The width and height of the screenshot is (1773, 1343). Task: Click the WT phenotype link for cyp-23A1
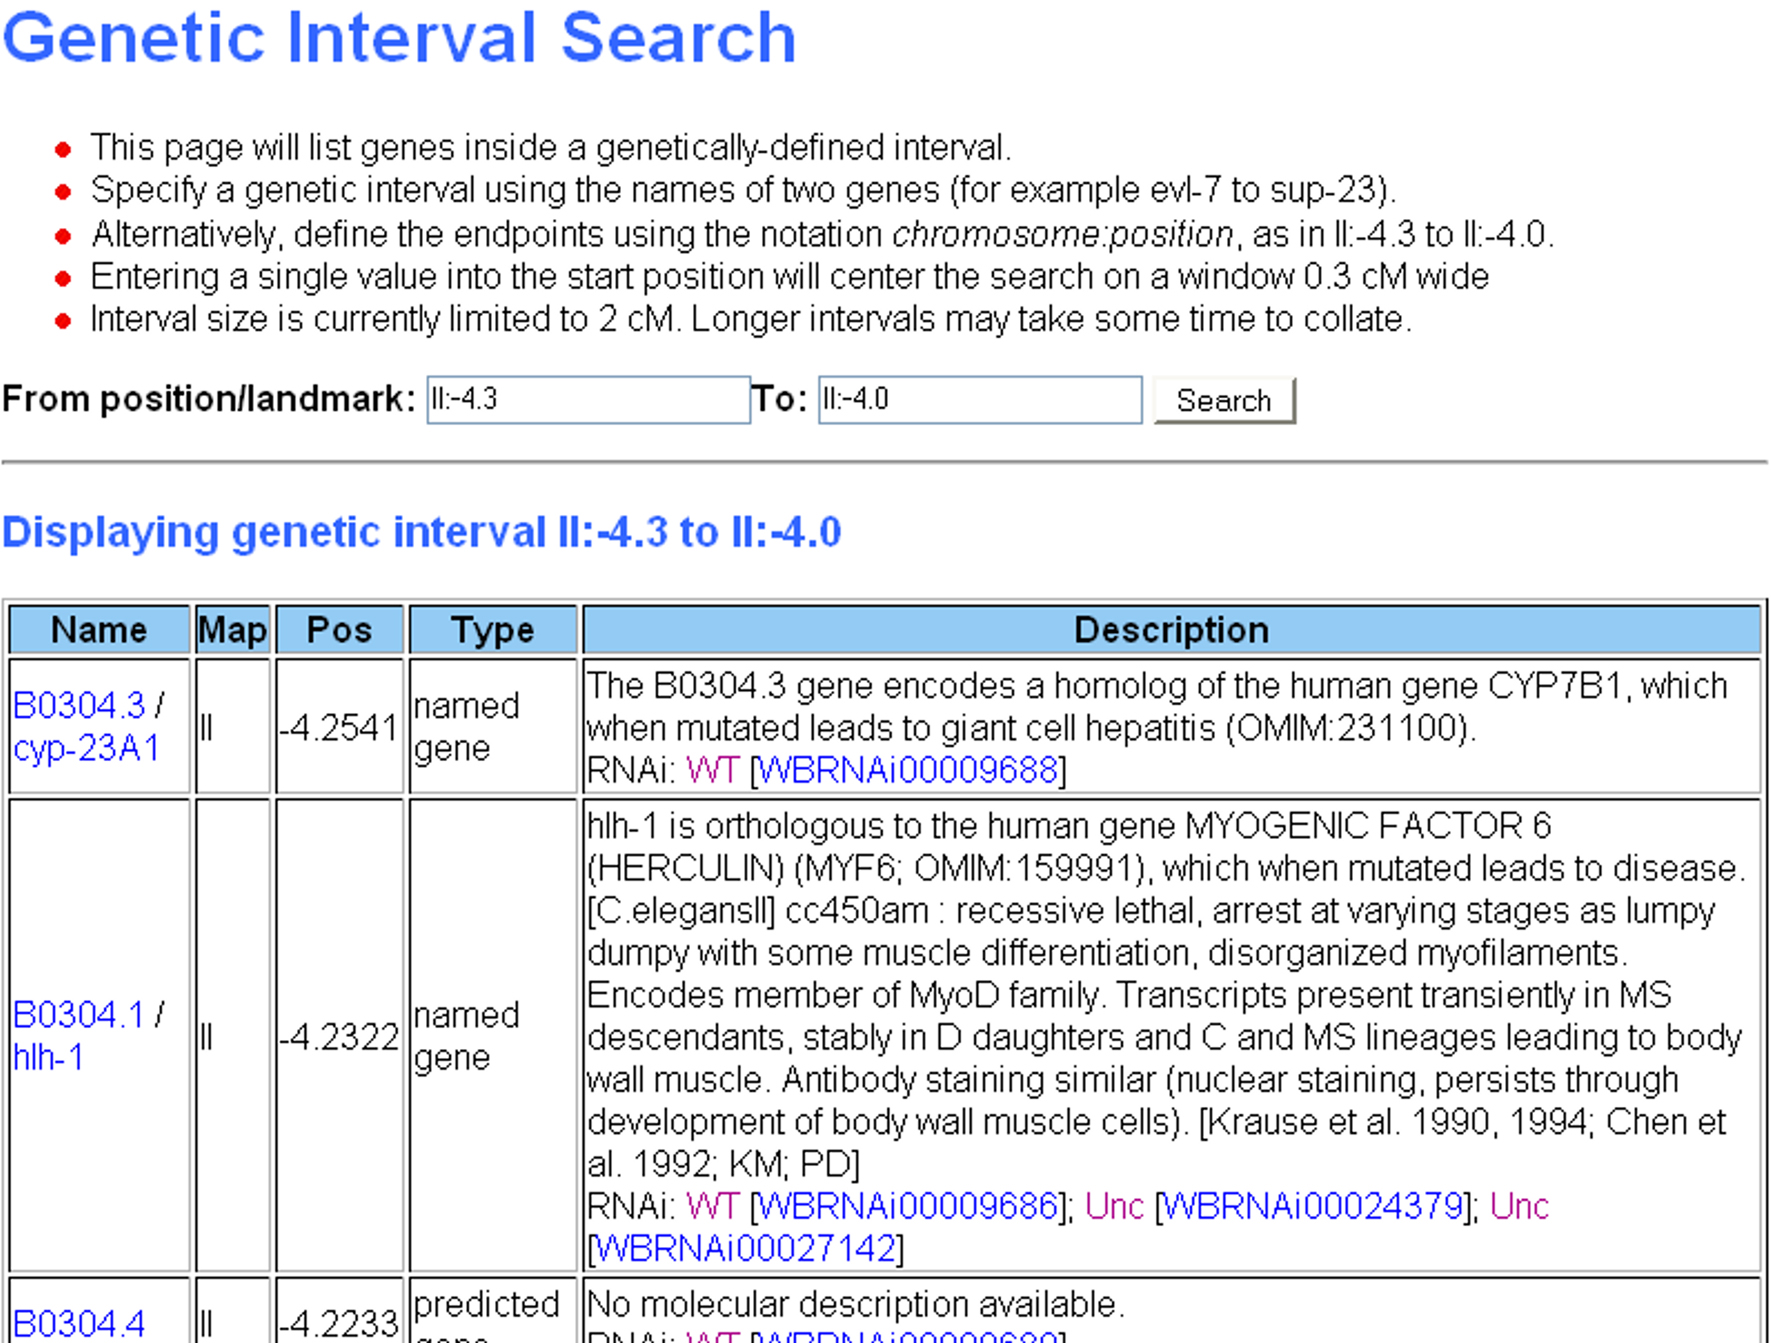pos(713,770)
